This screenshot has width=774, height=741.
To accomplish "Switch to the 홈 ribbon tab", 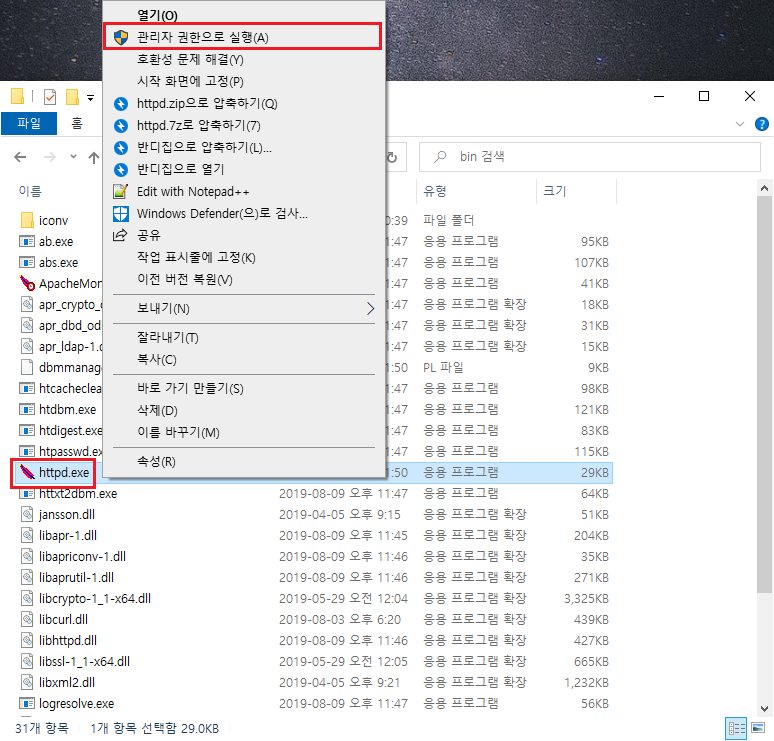I will [x=77, y=123].
